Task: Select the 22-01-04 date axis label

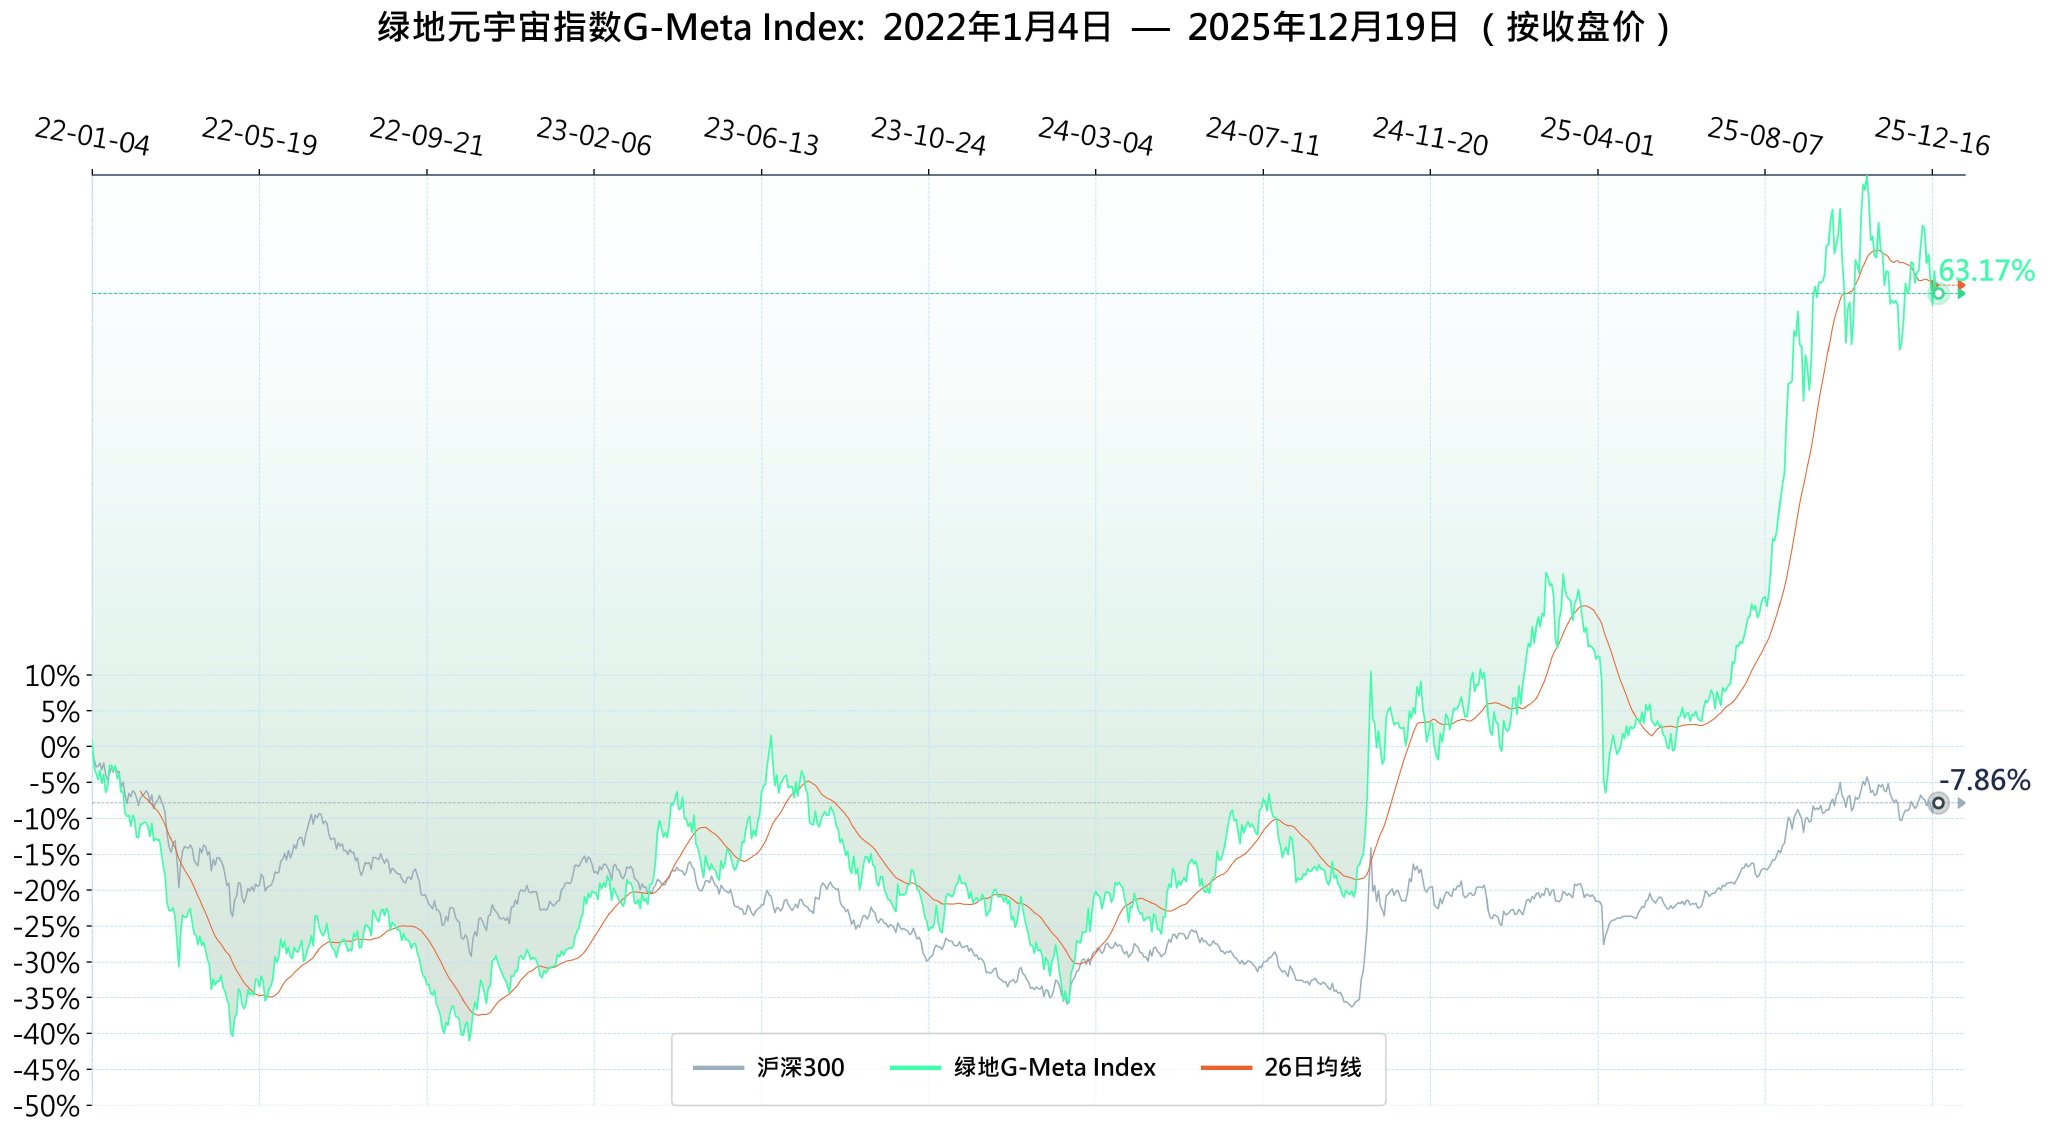Action: pyautogui.click(x=92, y=137)
